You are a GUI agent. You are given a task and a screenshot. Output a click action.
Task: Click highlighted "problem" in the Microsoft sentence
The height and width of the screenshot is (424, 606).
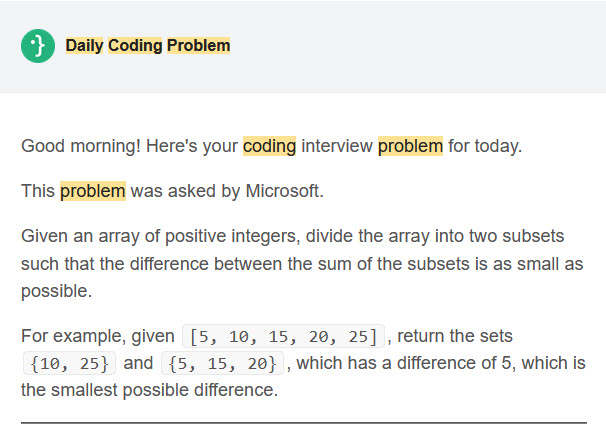tap(93, 191)
